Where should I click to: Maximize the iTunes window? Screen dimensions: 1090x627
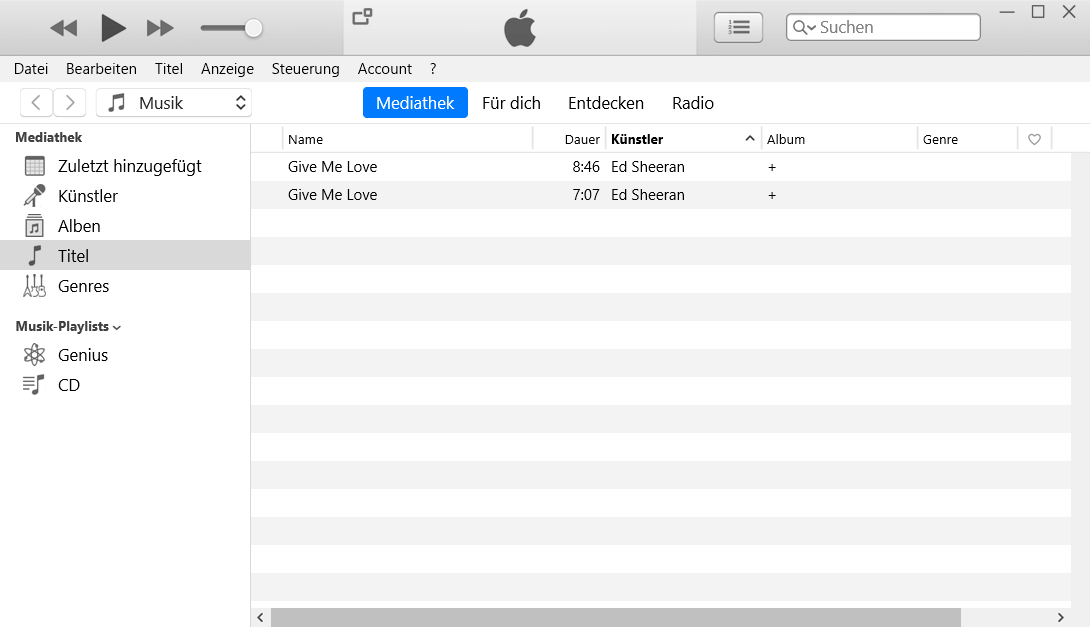[x=1038, y=12]
